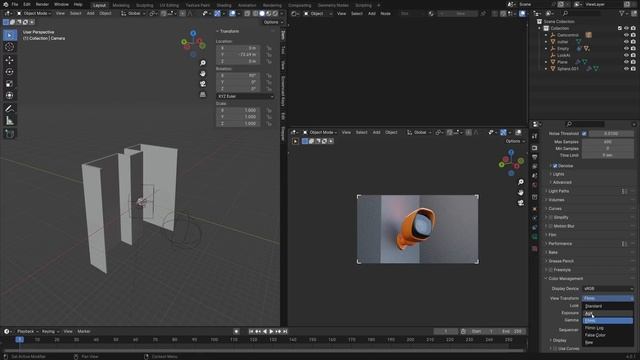Open Display Device sRGB dropdown
This screenshot has width=640, height=360.
tap(608, 289)
